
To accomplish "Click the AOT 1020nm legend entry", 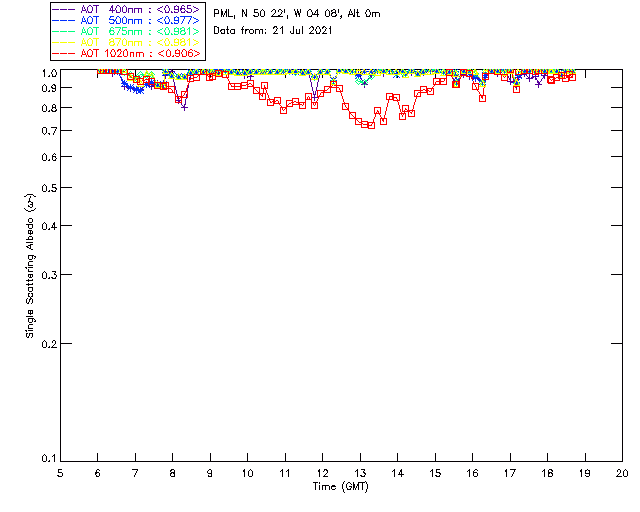I will coord(126,53).
